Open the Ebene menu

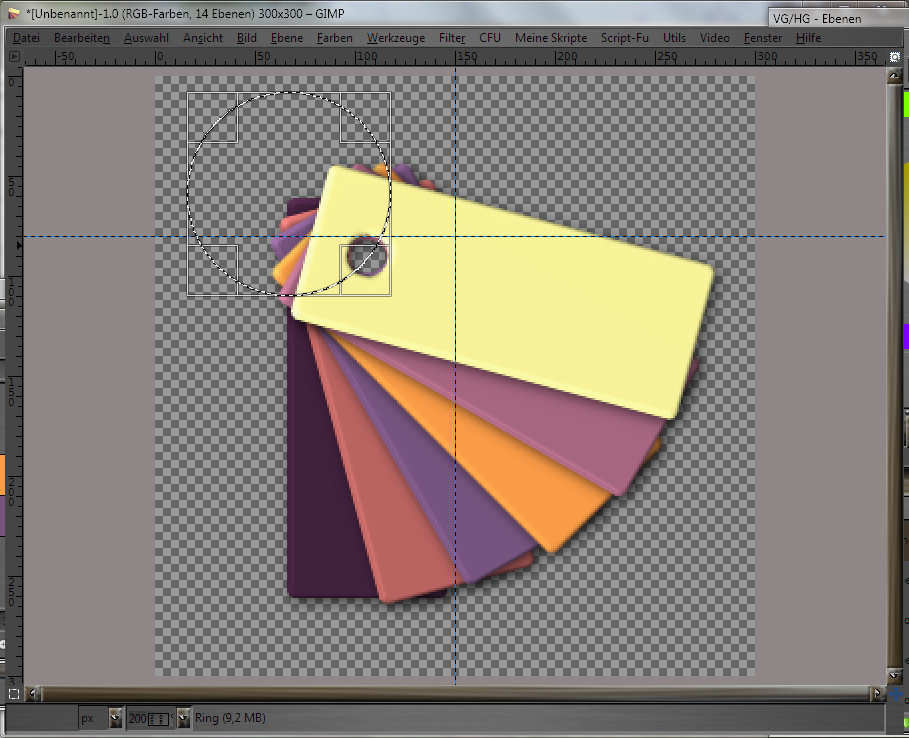(286, 38)
